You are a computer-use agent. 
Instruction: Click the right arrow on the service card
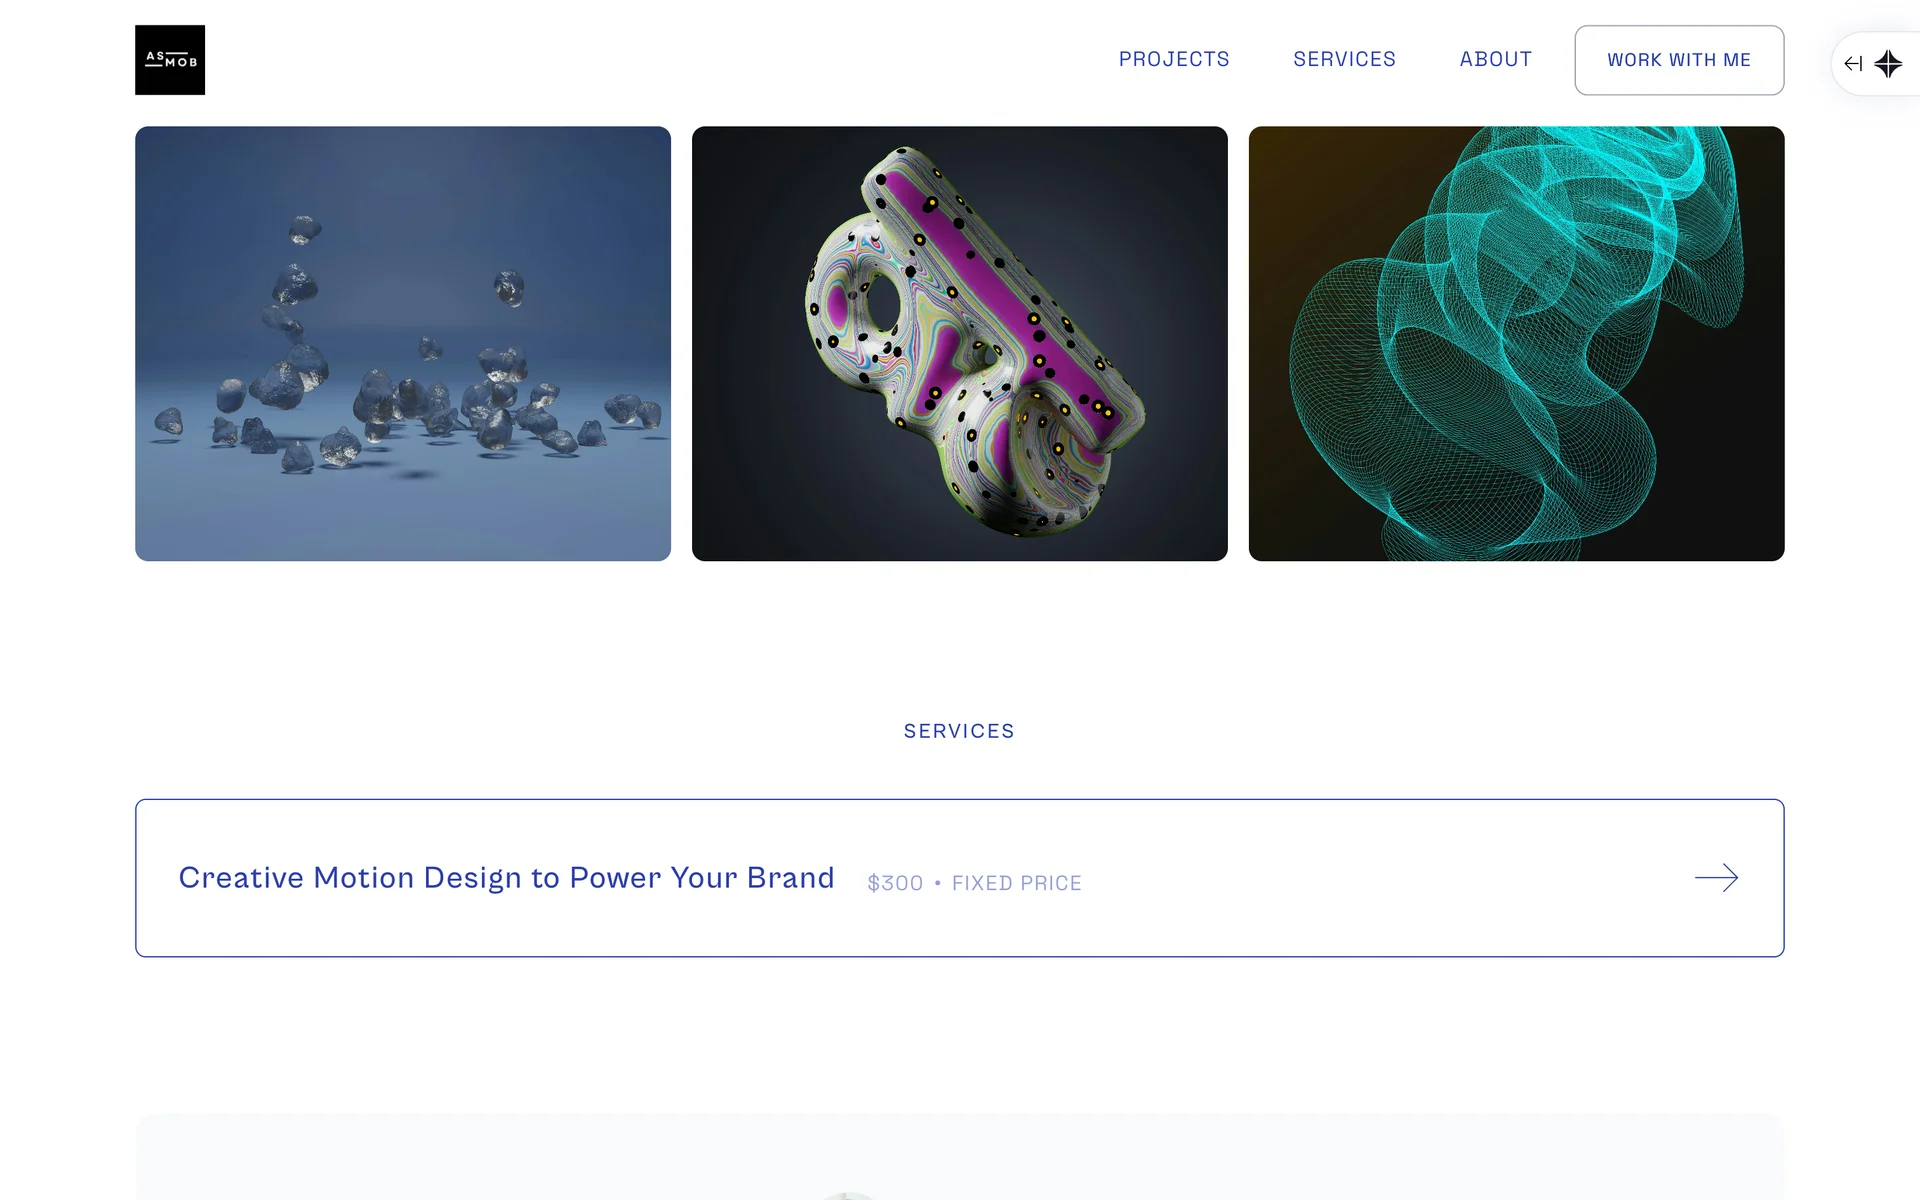click(1717, 877)
